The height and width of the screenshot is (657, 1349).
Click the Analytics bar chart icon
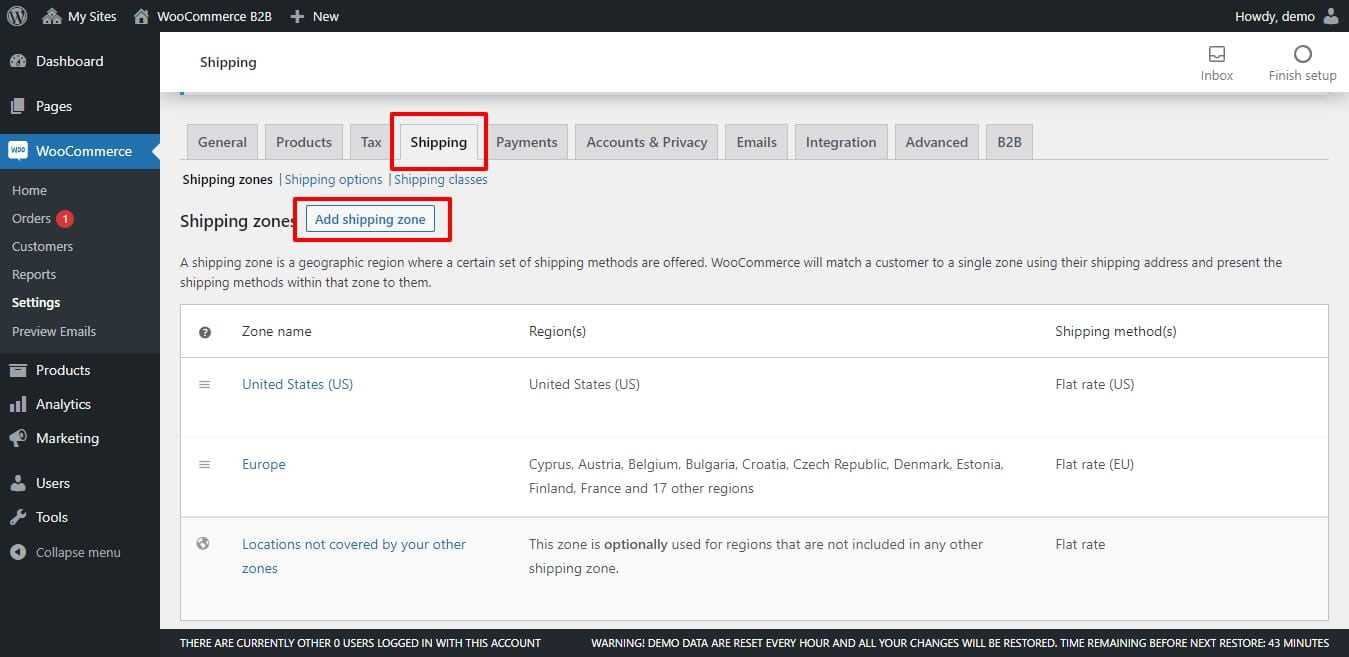coord(18,404)
